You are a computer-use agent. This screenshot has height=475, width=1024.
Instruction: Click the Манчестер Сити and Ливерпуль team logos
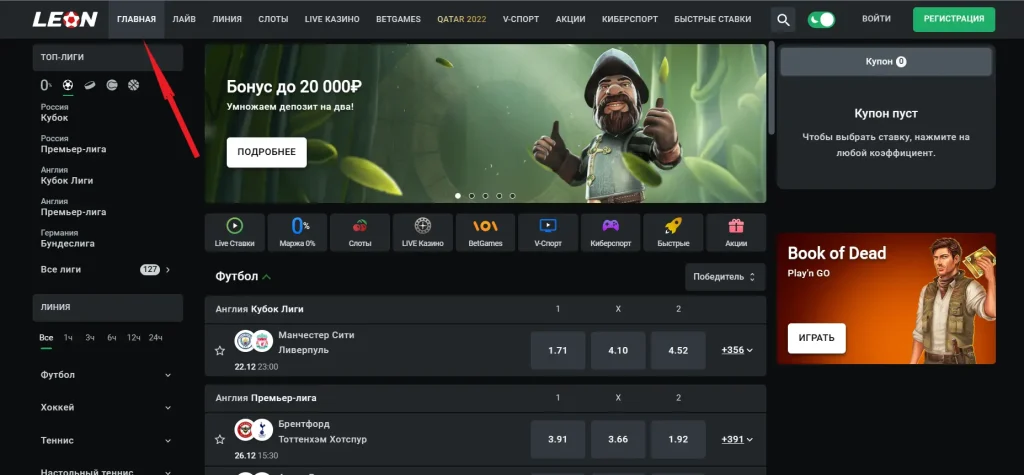point(253,341)
